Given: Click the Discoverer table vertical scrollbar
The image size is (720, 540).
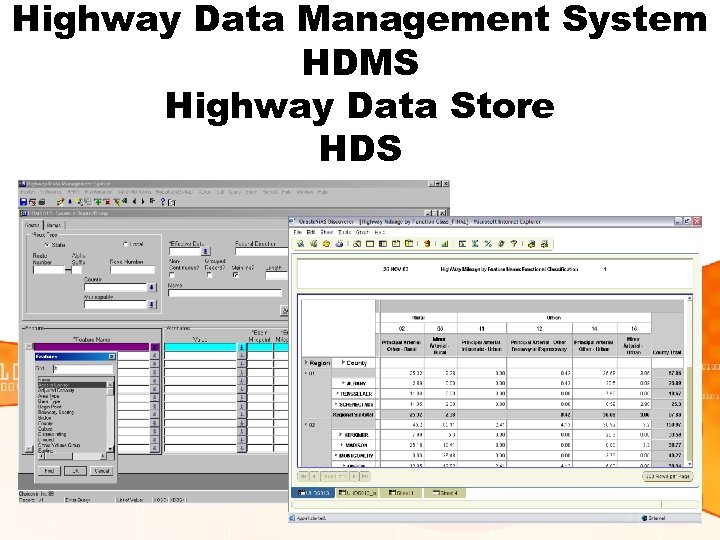Looking at the screenshot, I should pos(689,382).
